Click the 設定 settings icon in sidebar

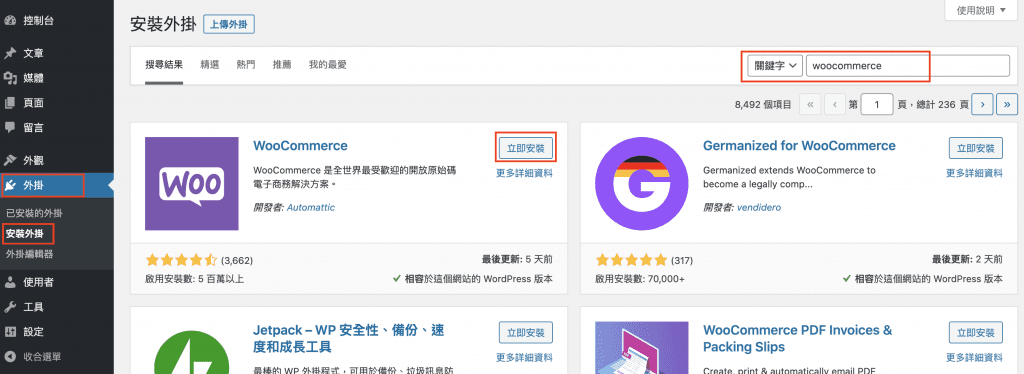10,332
